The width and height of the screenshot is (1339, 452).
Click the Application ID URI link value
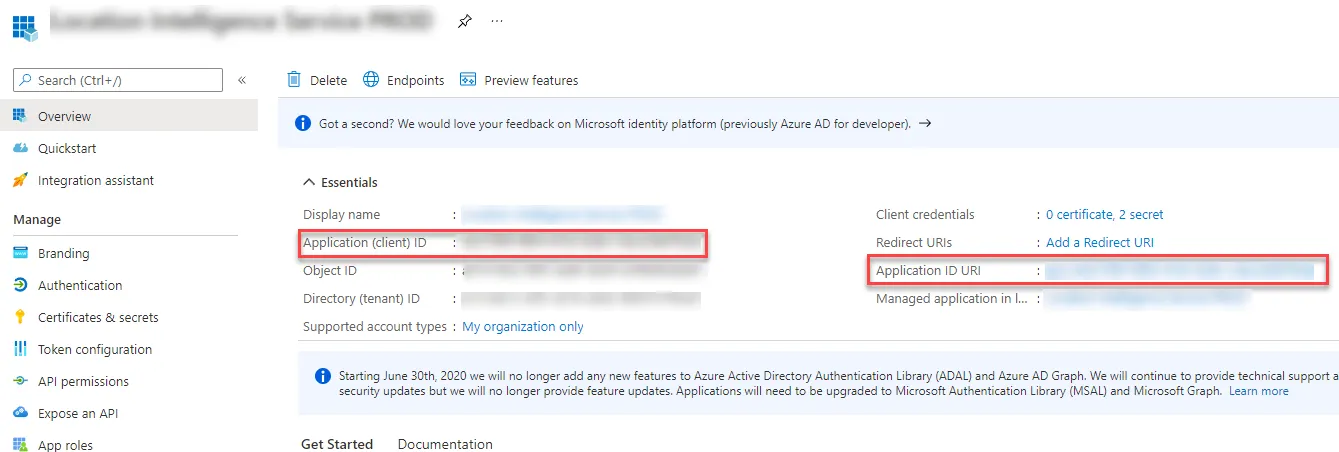click(x=1180, y=270)
